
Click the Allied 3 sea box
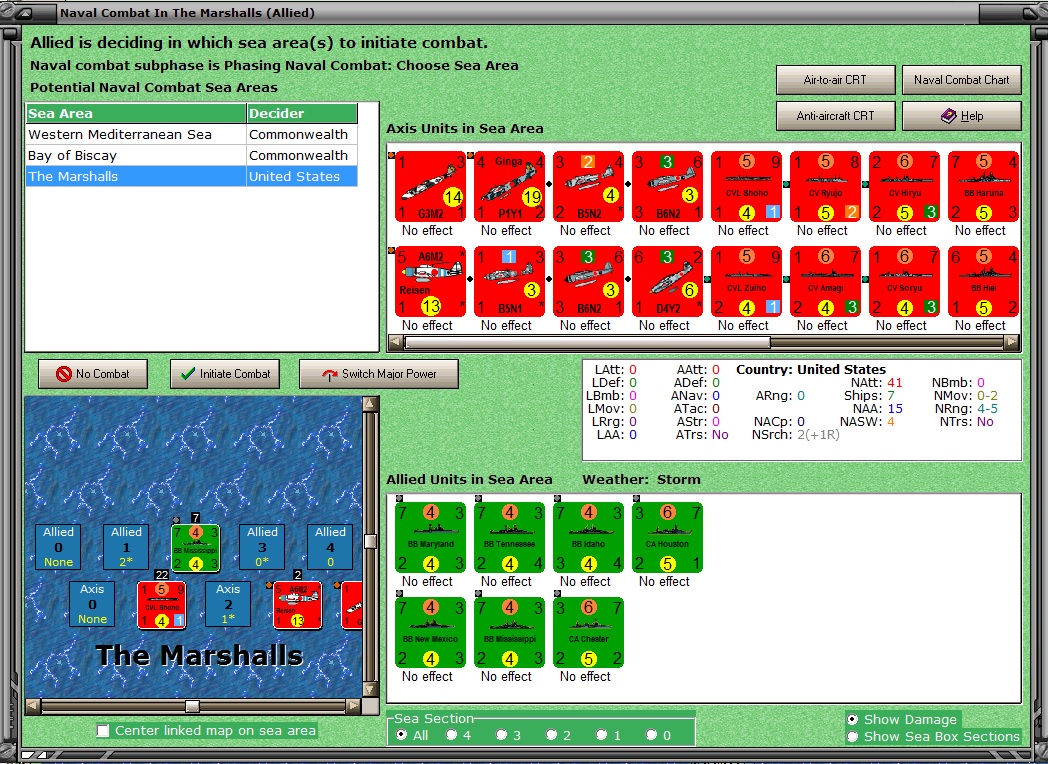(262, 547)
